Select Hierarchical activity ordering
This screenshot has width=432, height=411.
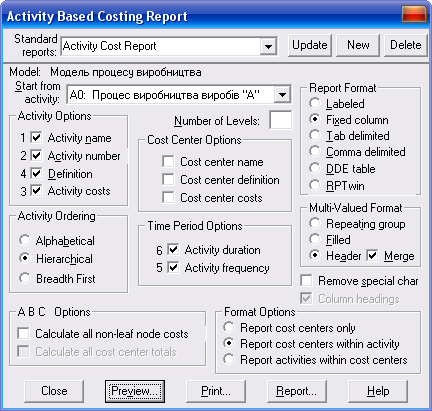[x=25, y=258]
